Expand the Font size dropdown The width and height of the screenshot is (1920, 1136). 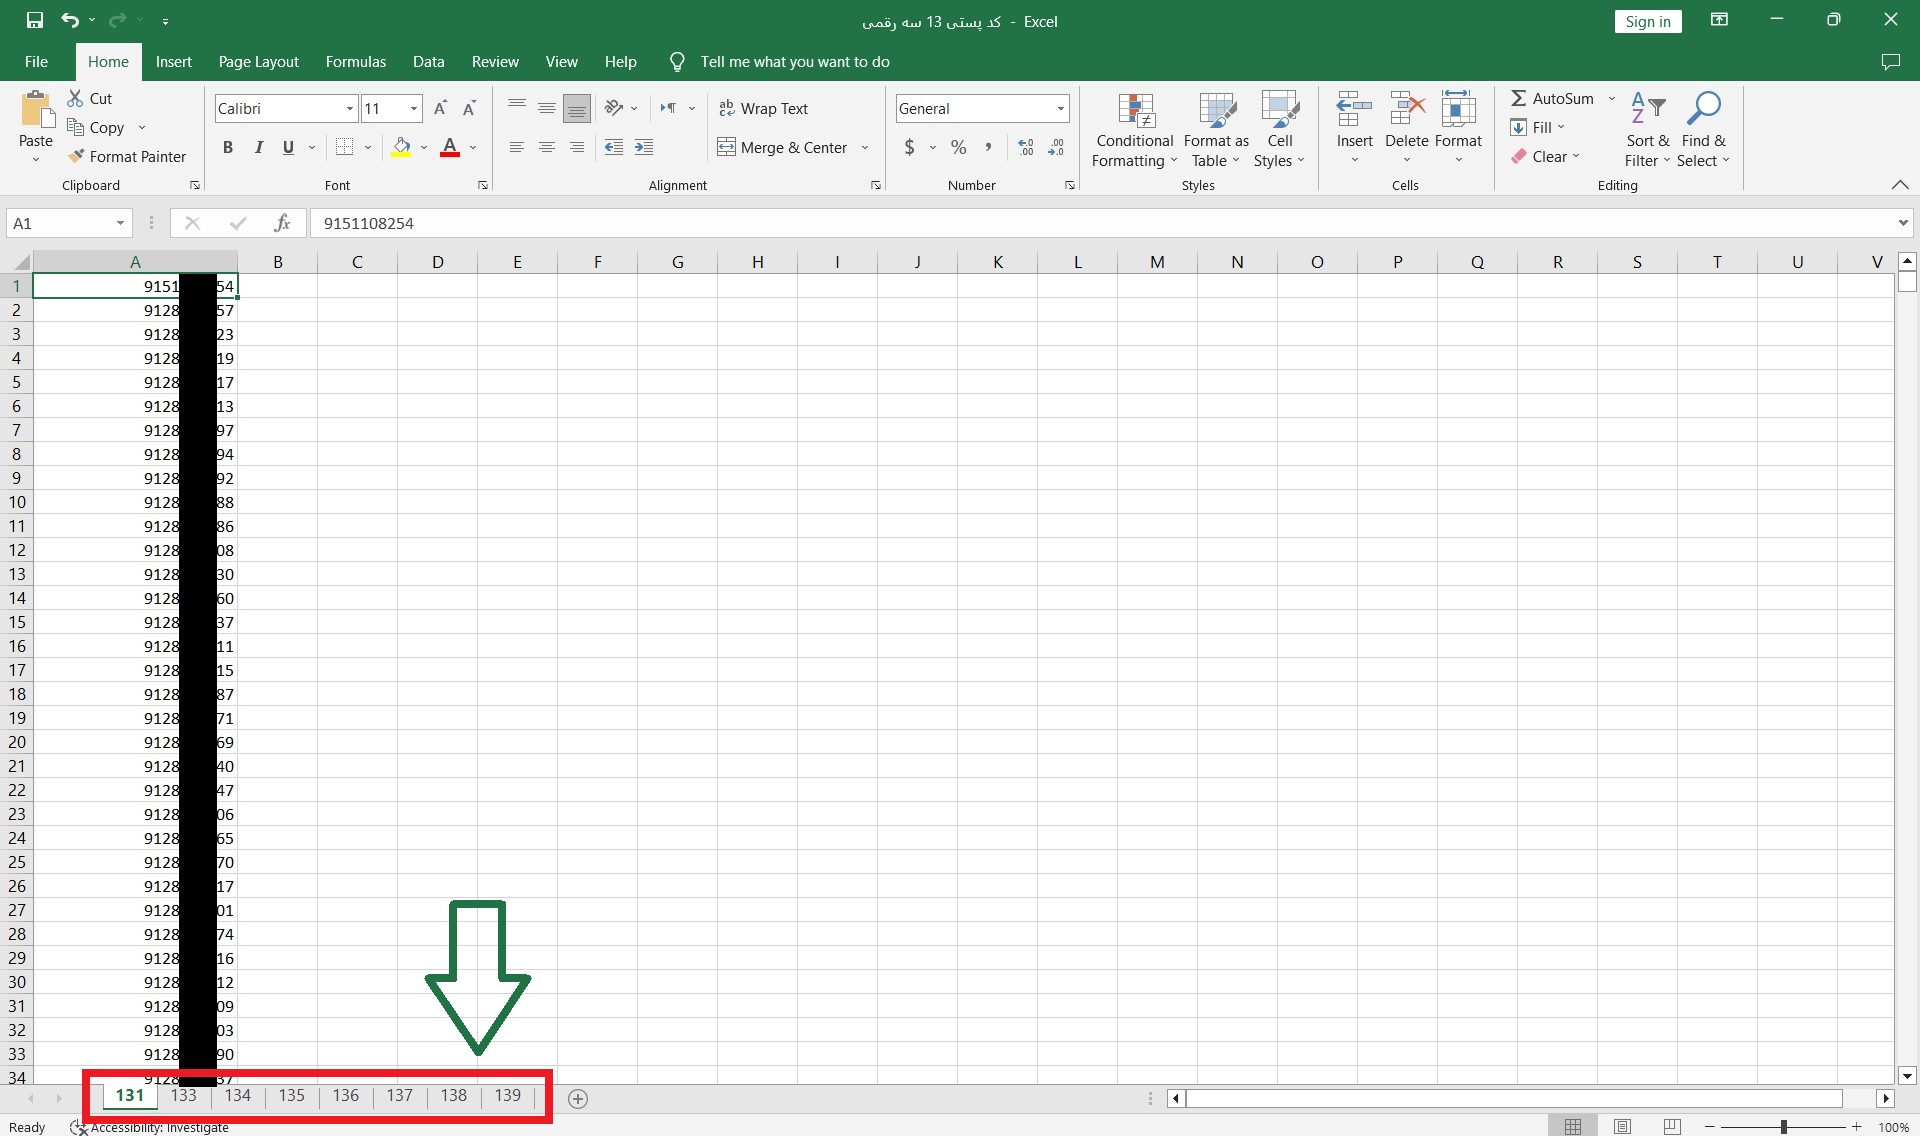[414, 108]
